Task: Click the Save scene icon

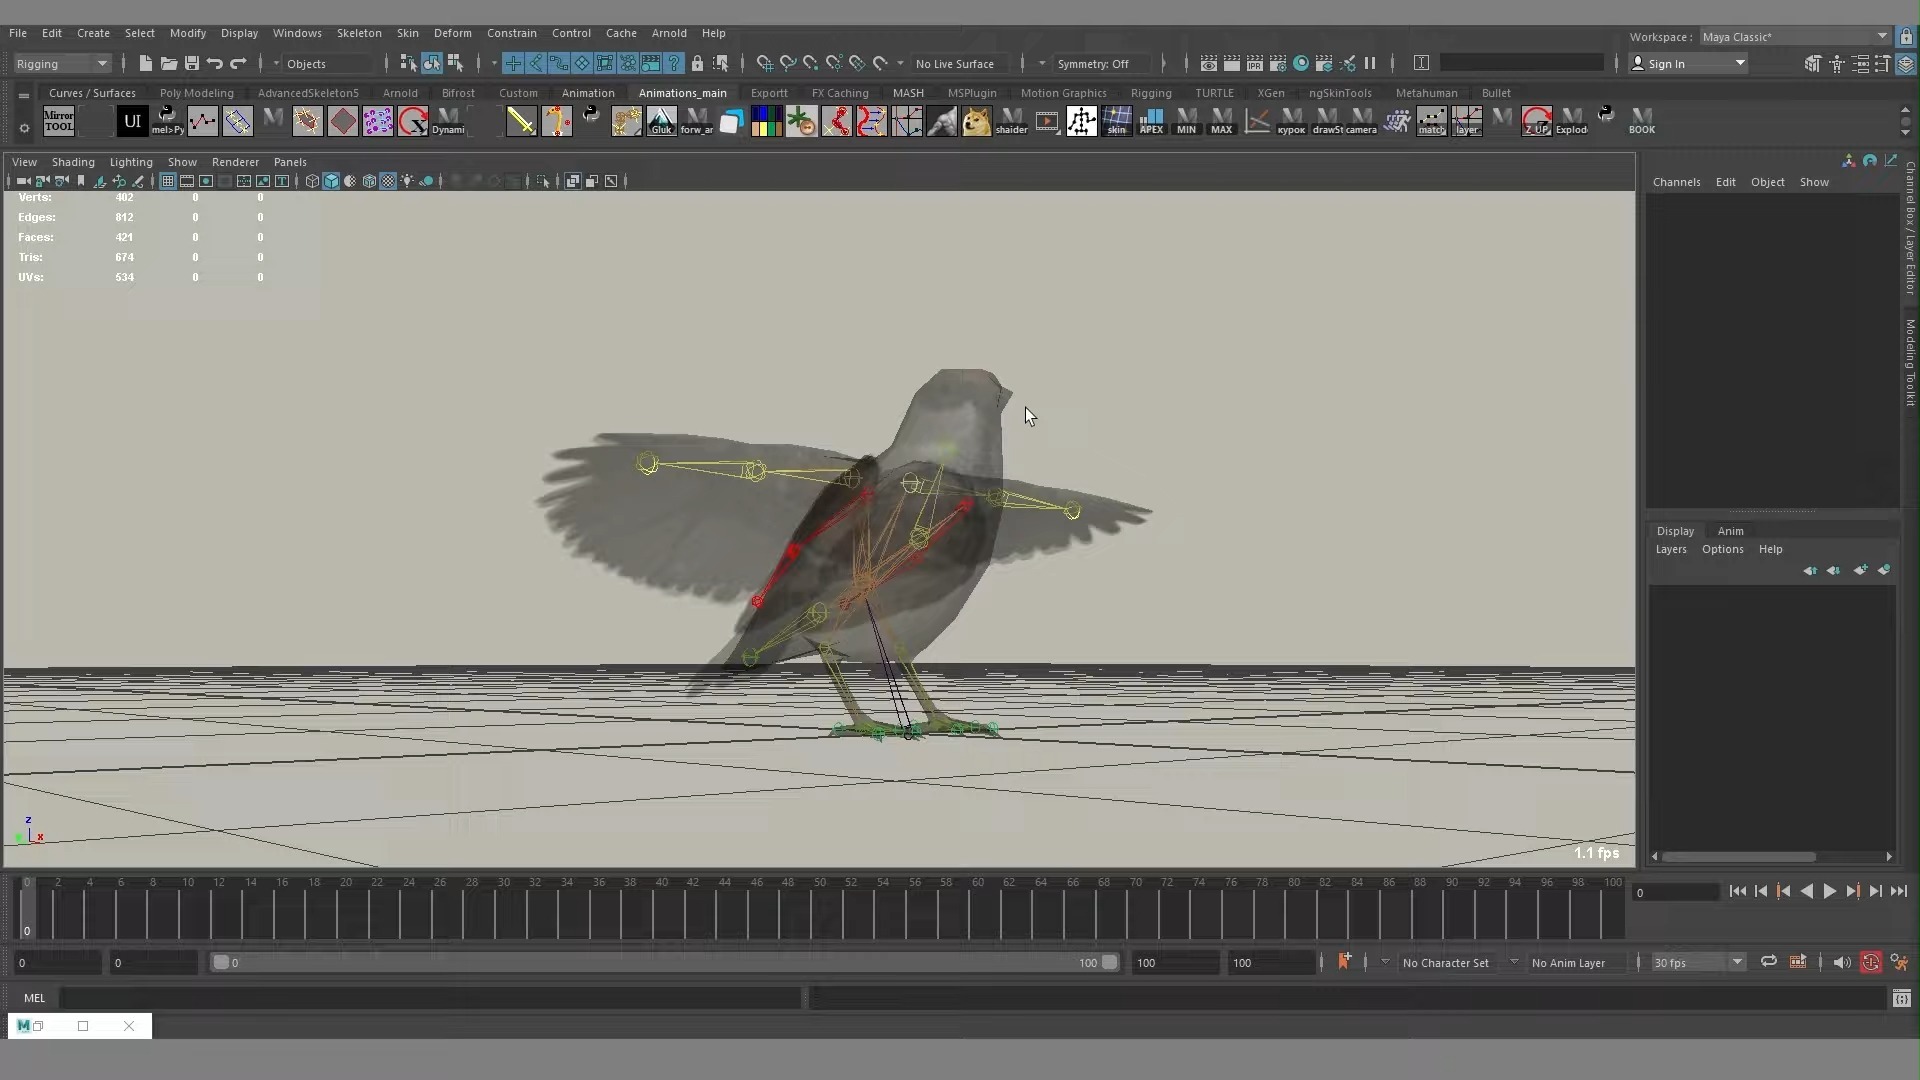Action: click(x=192, y=63)
